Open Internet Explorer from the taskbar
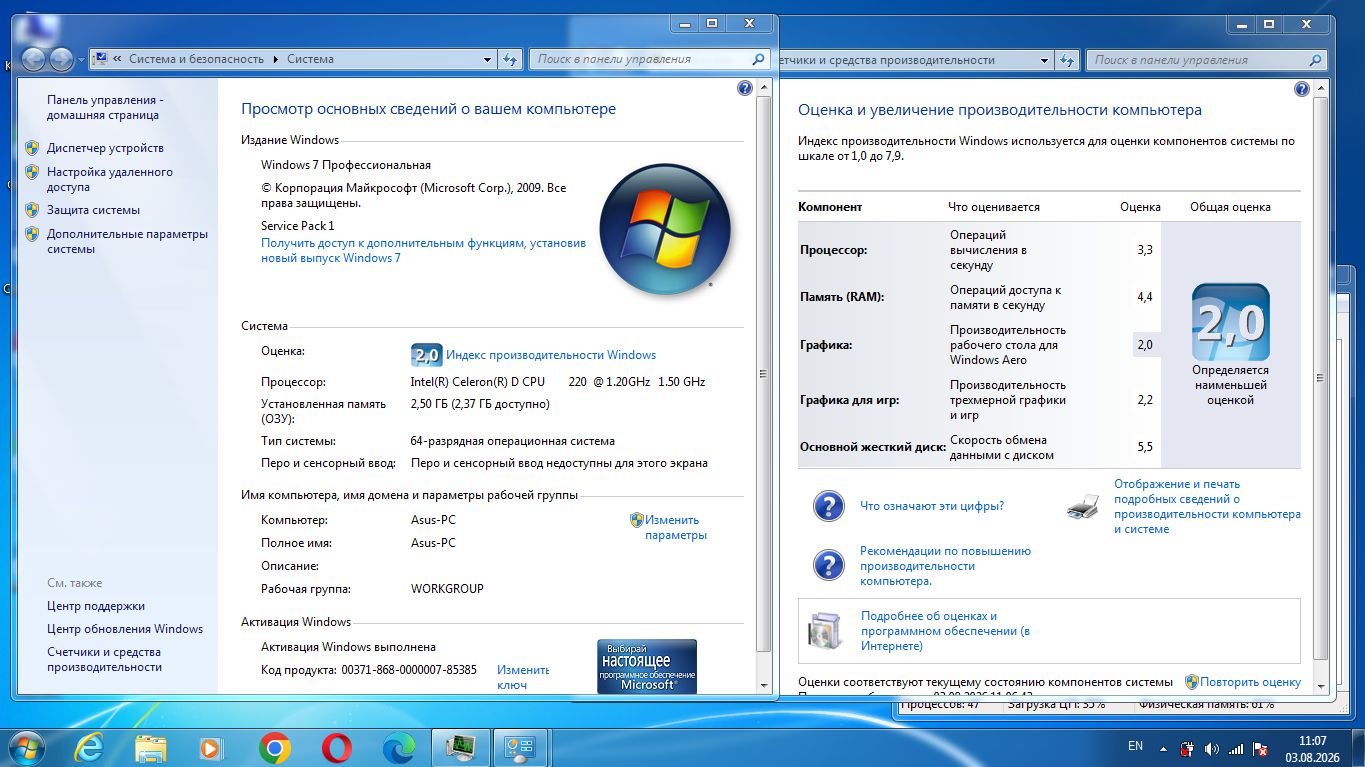Screen dimensions: 1365x767 click(x=89, y=747)
